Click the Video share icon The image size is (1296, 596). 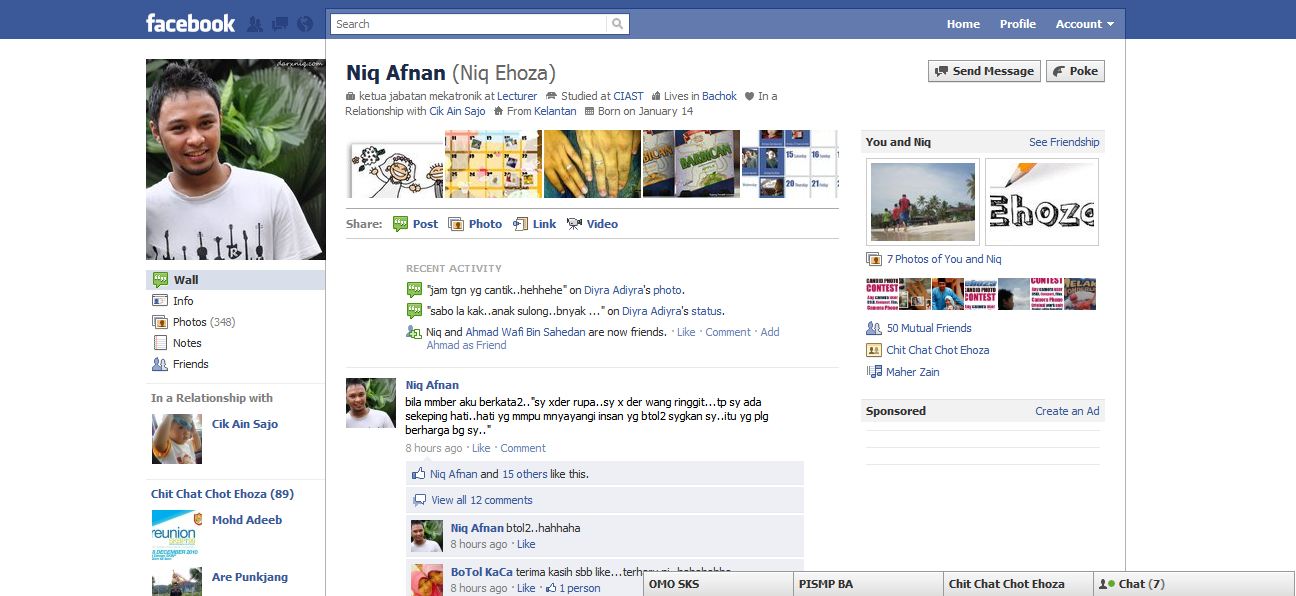tap(574, 224)
